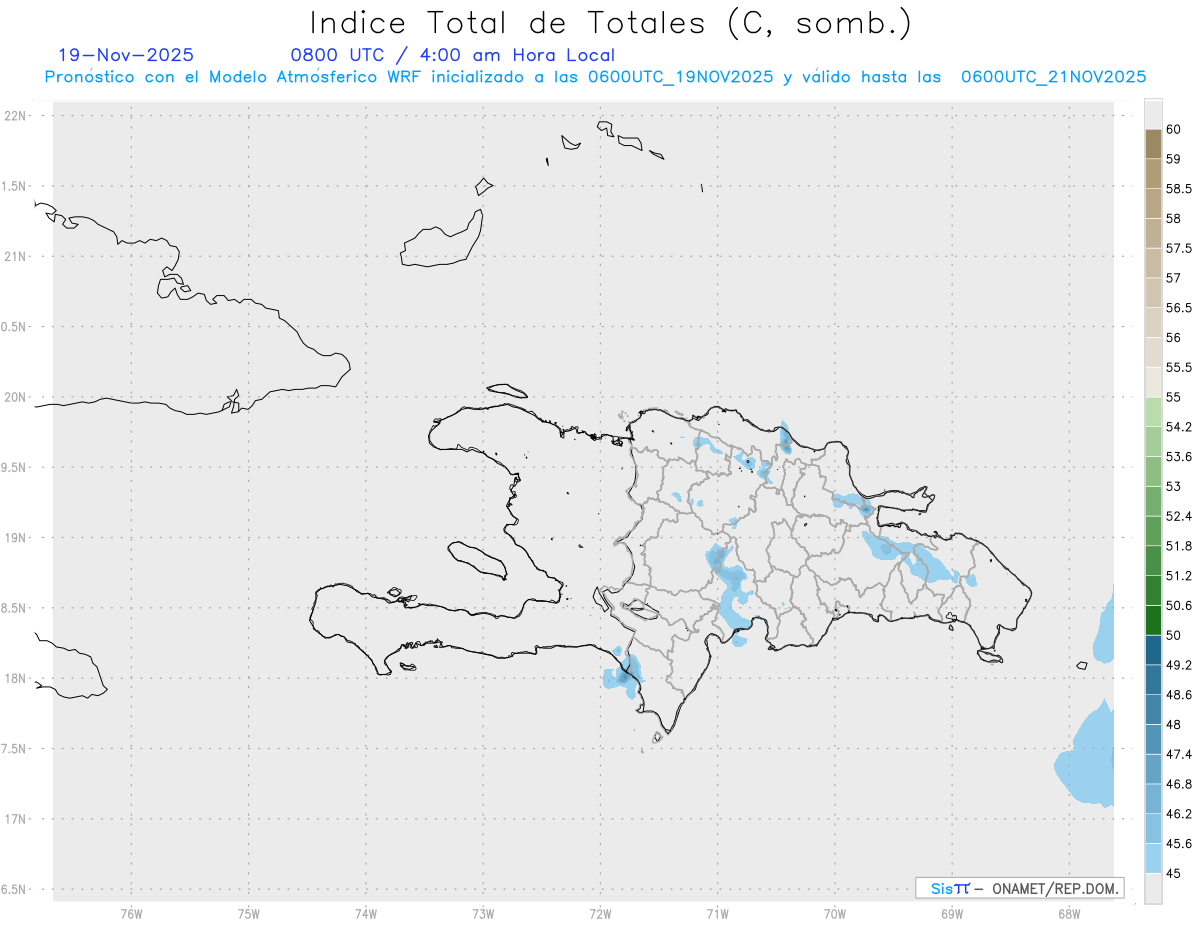Select the dark blue swatch between 49.2 and 50

click(x=1153, y=650)
